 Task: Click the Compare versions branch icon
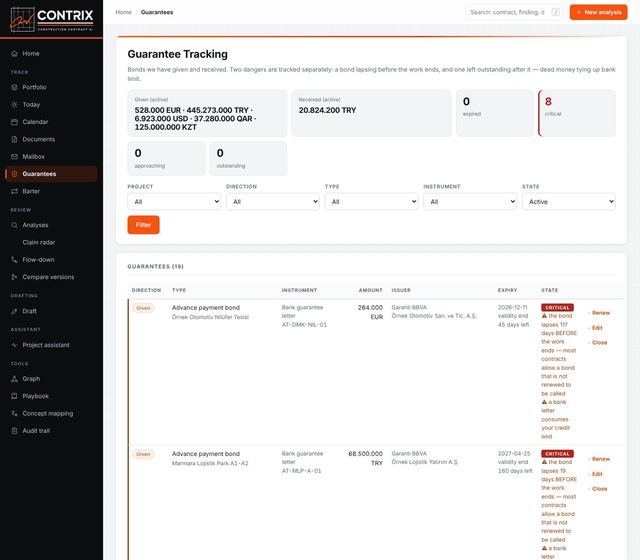tap(14, 277)
